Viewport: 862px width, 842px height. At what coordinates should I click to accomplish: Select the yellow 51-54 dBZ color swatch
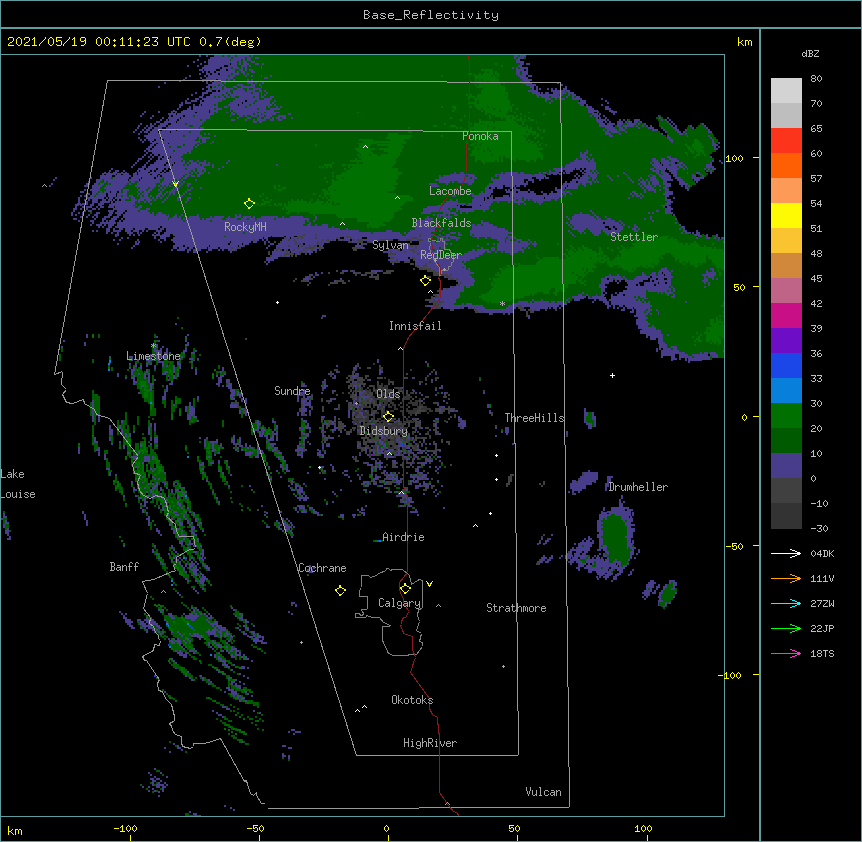point(786,215)
